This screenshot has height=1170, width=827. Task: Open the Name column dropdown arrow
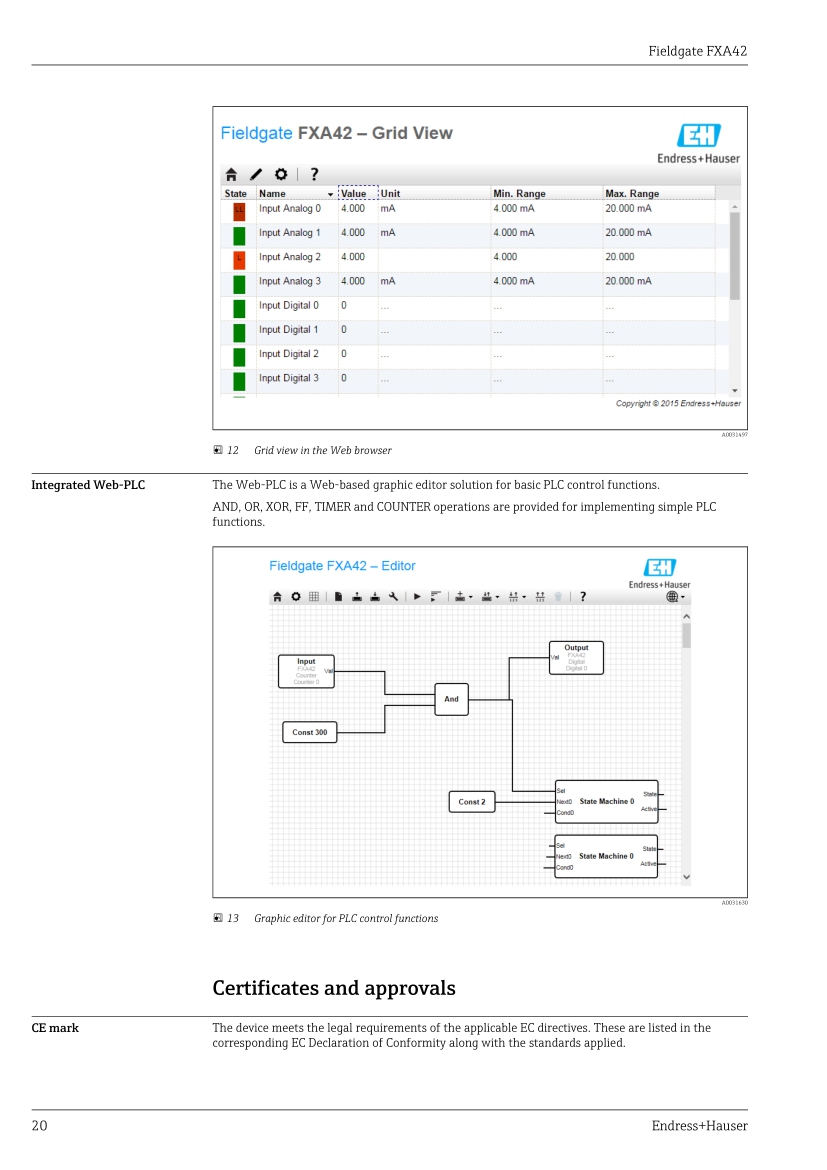pyautogui.click(x=330, y=194)
